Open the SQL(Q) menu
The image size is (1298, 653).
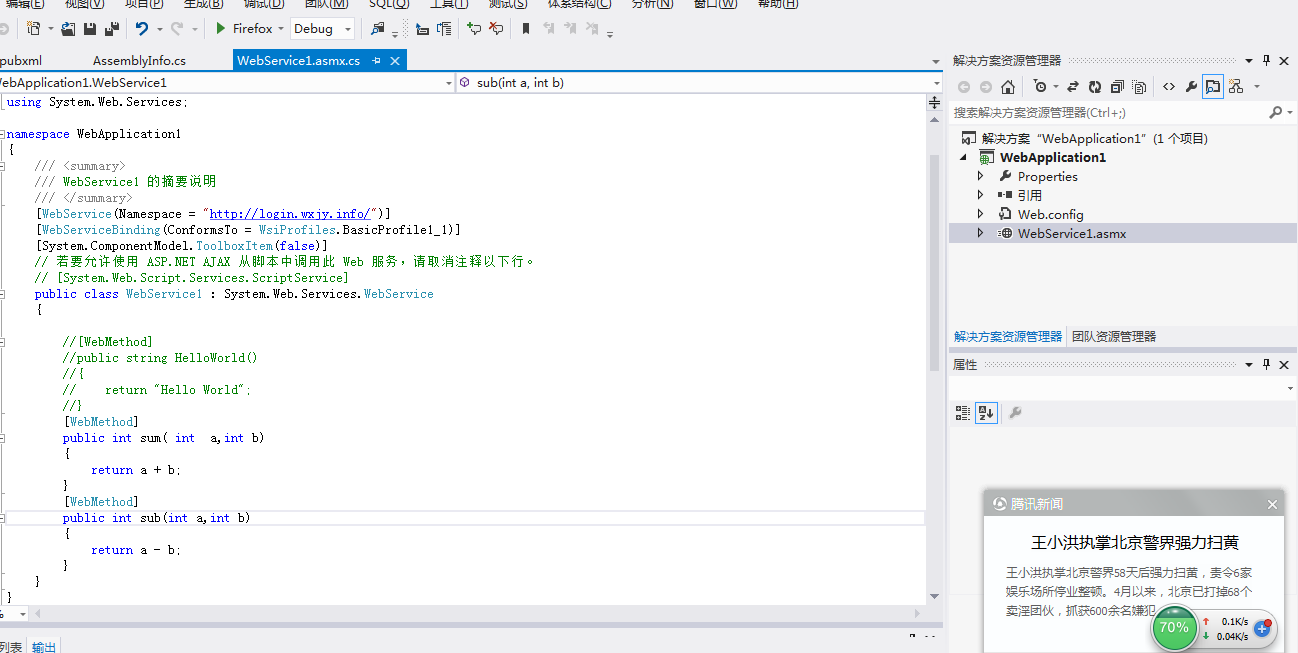[x=389, y=4]
